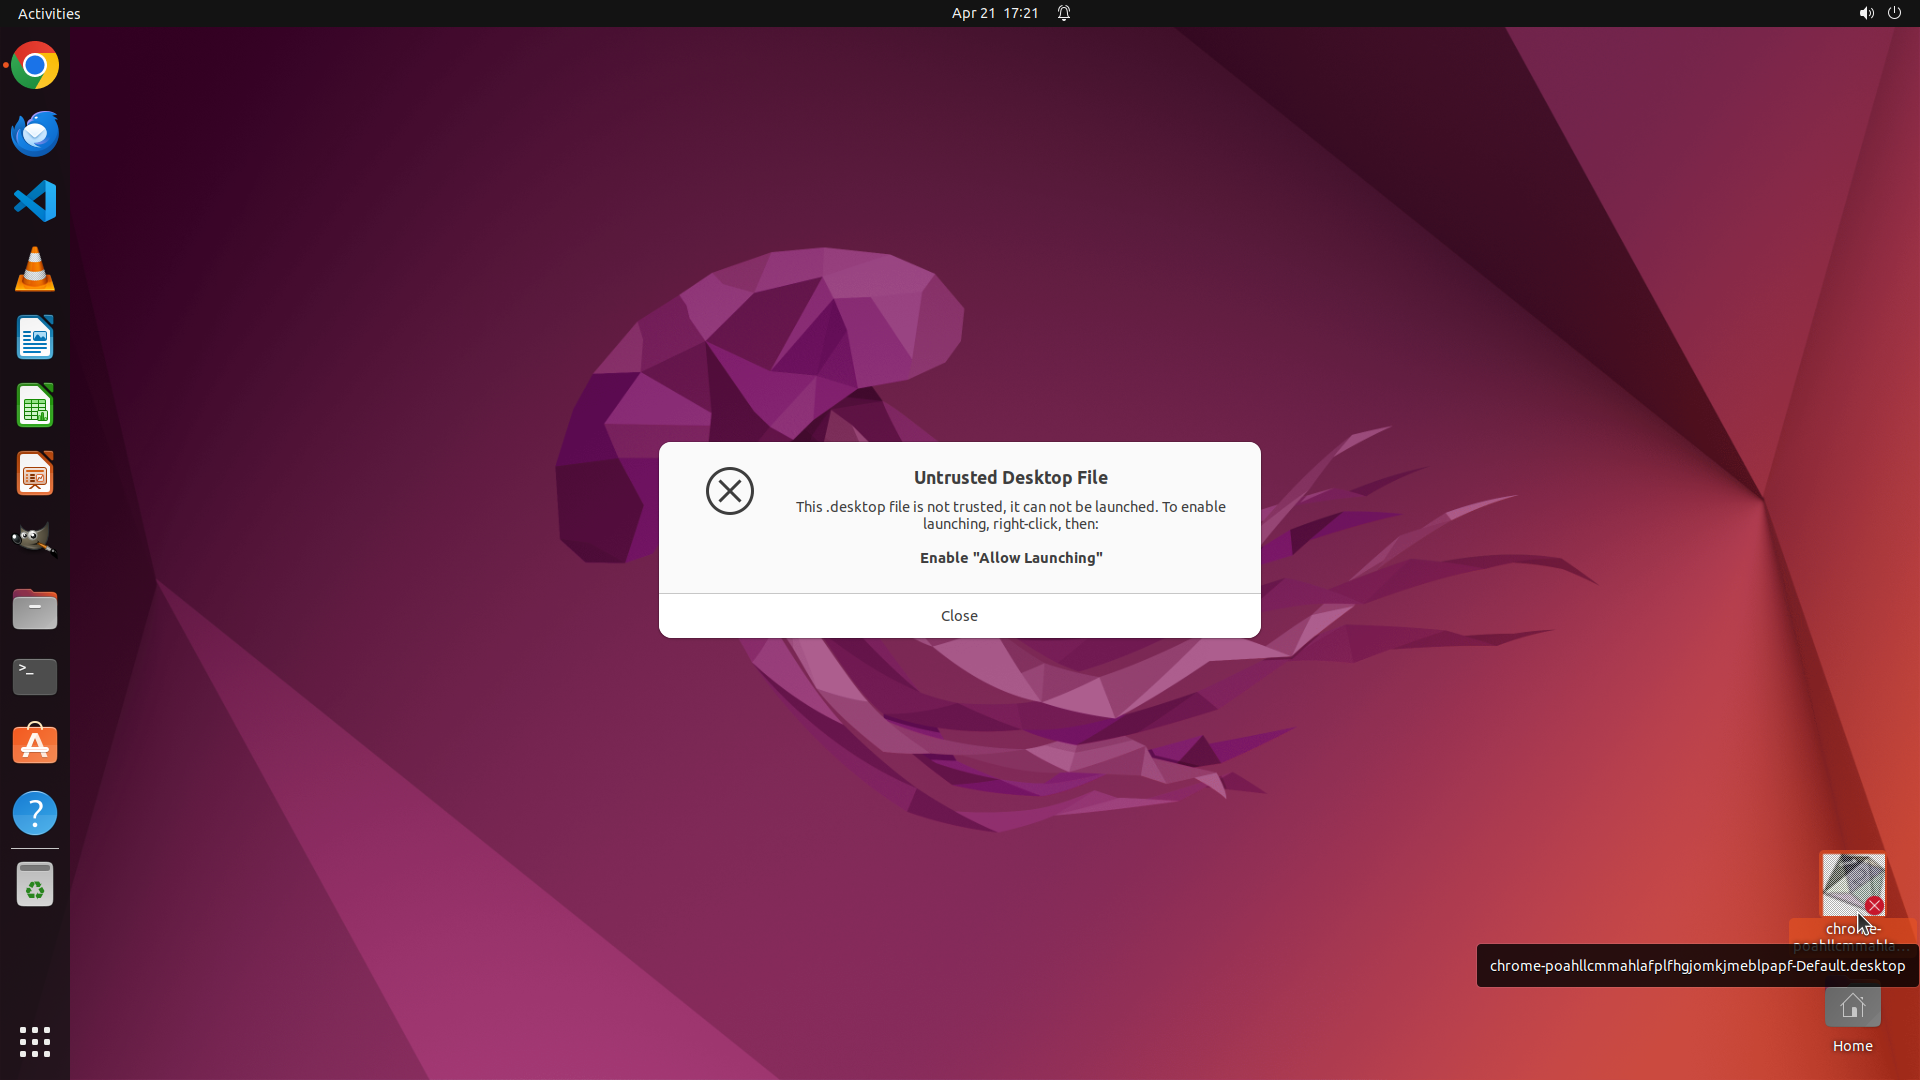Screen dimensions: 1920x1080
Task: Open LibreOffice Calc spreadsheet app
Action: point(35,406)
